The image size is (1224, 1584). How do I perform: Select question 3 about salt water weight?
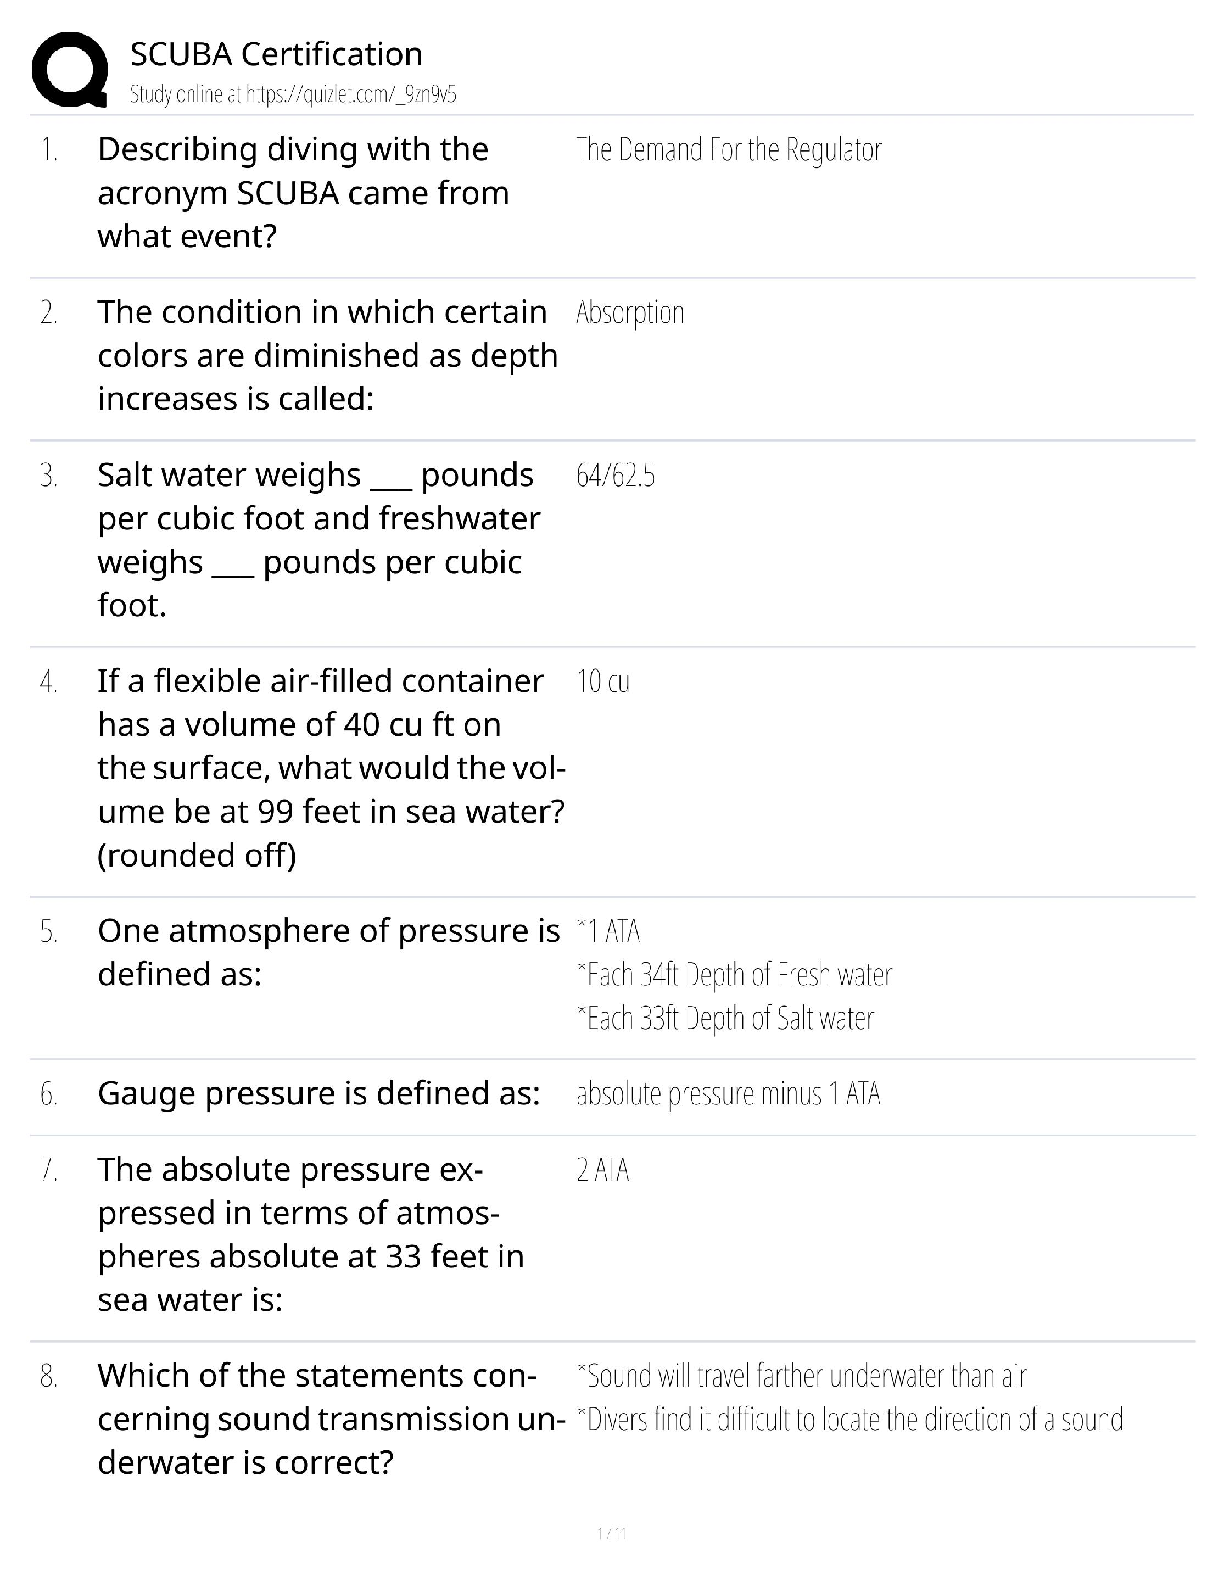click(319, 540)
